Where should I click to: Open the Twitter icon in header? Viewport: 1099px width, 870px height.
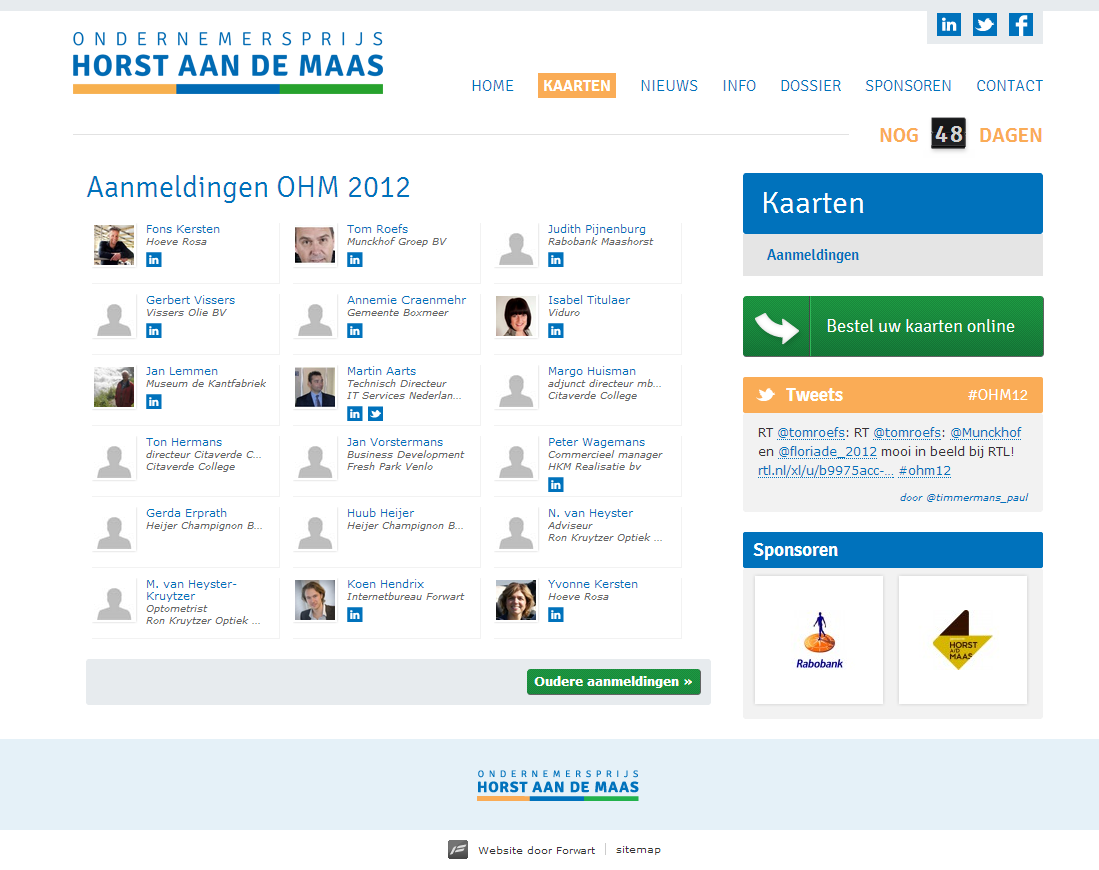pyautogui.click(x=985, y=25)
